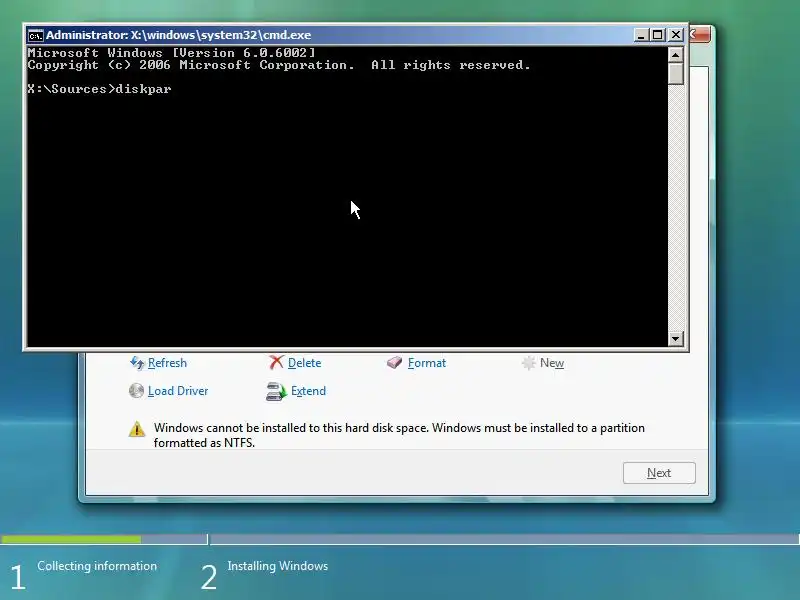Click the command prompt scrollbar thumb
Screen dimensions: 800x600
(676, 73)
